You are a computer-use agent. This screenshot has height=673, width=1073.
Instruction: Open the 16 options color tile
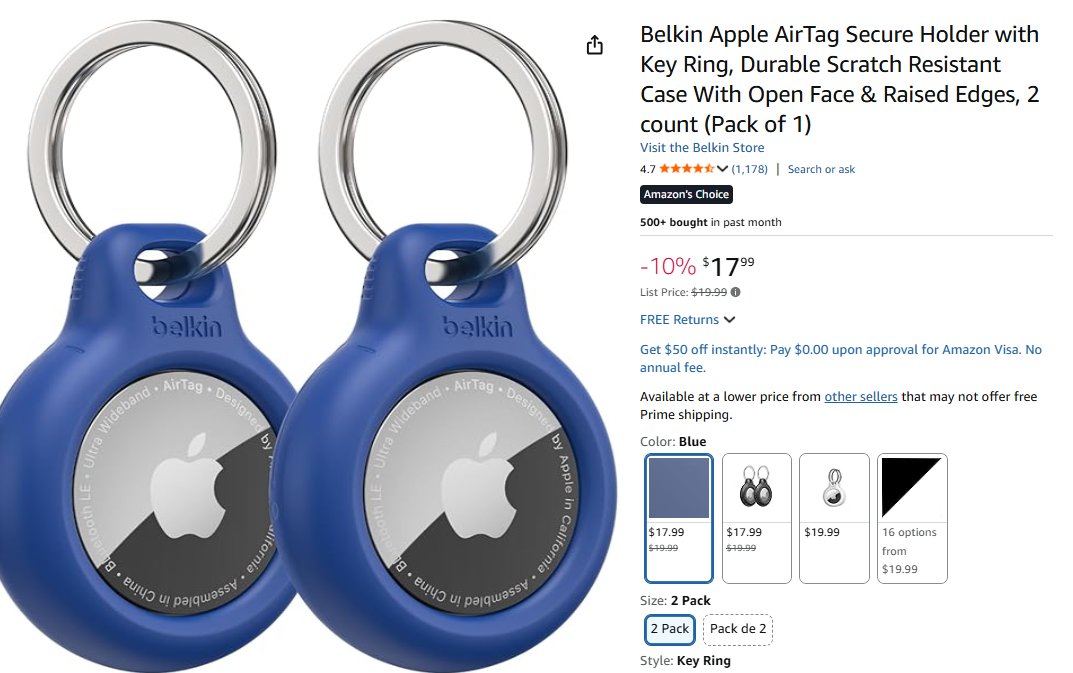click(912, 518)
